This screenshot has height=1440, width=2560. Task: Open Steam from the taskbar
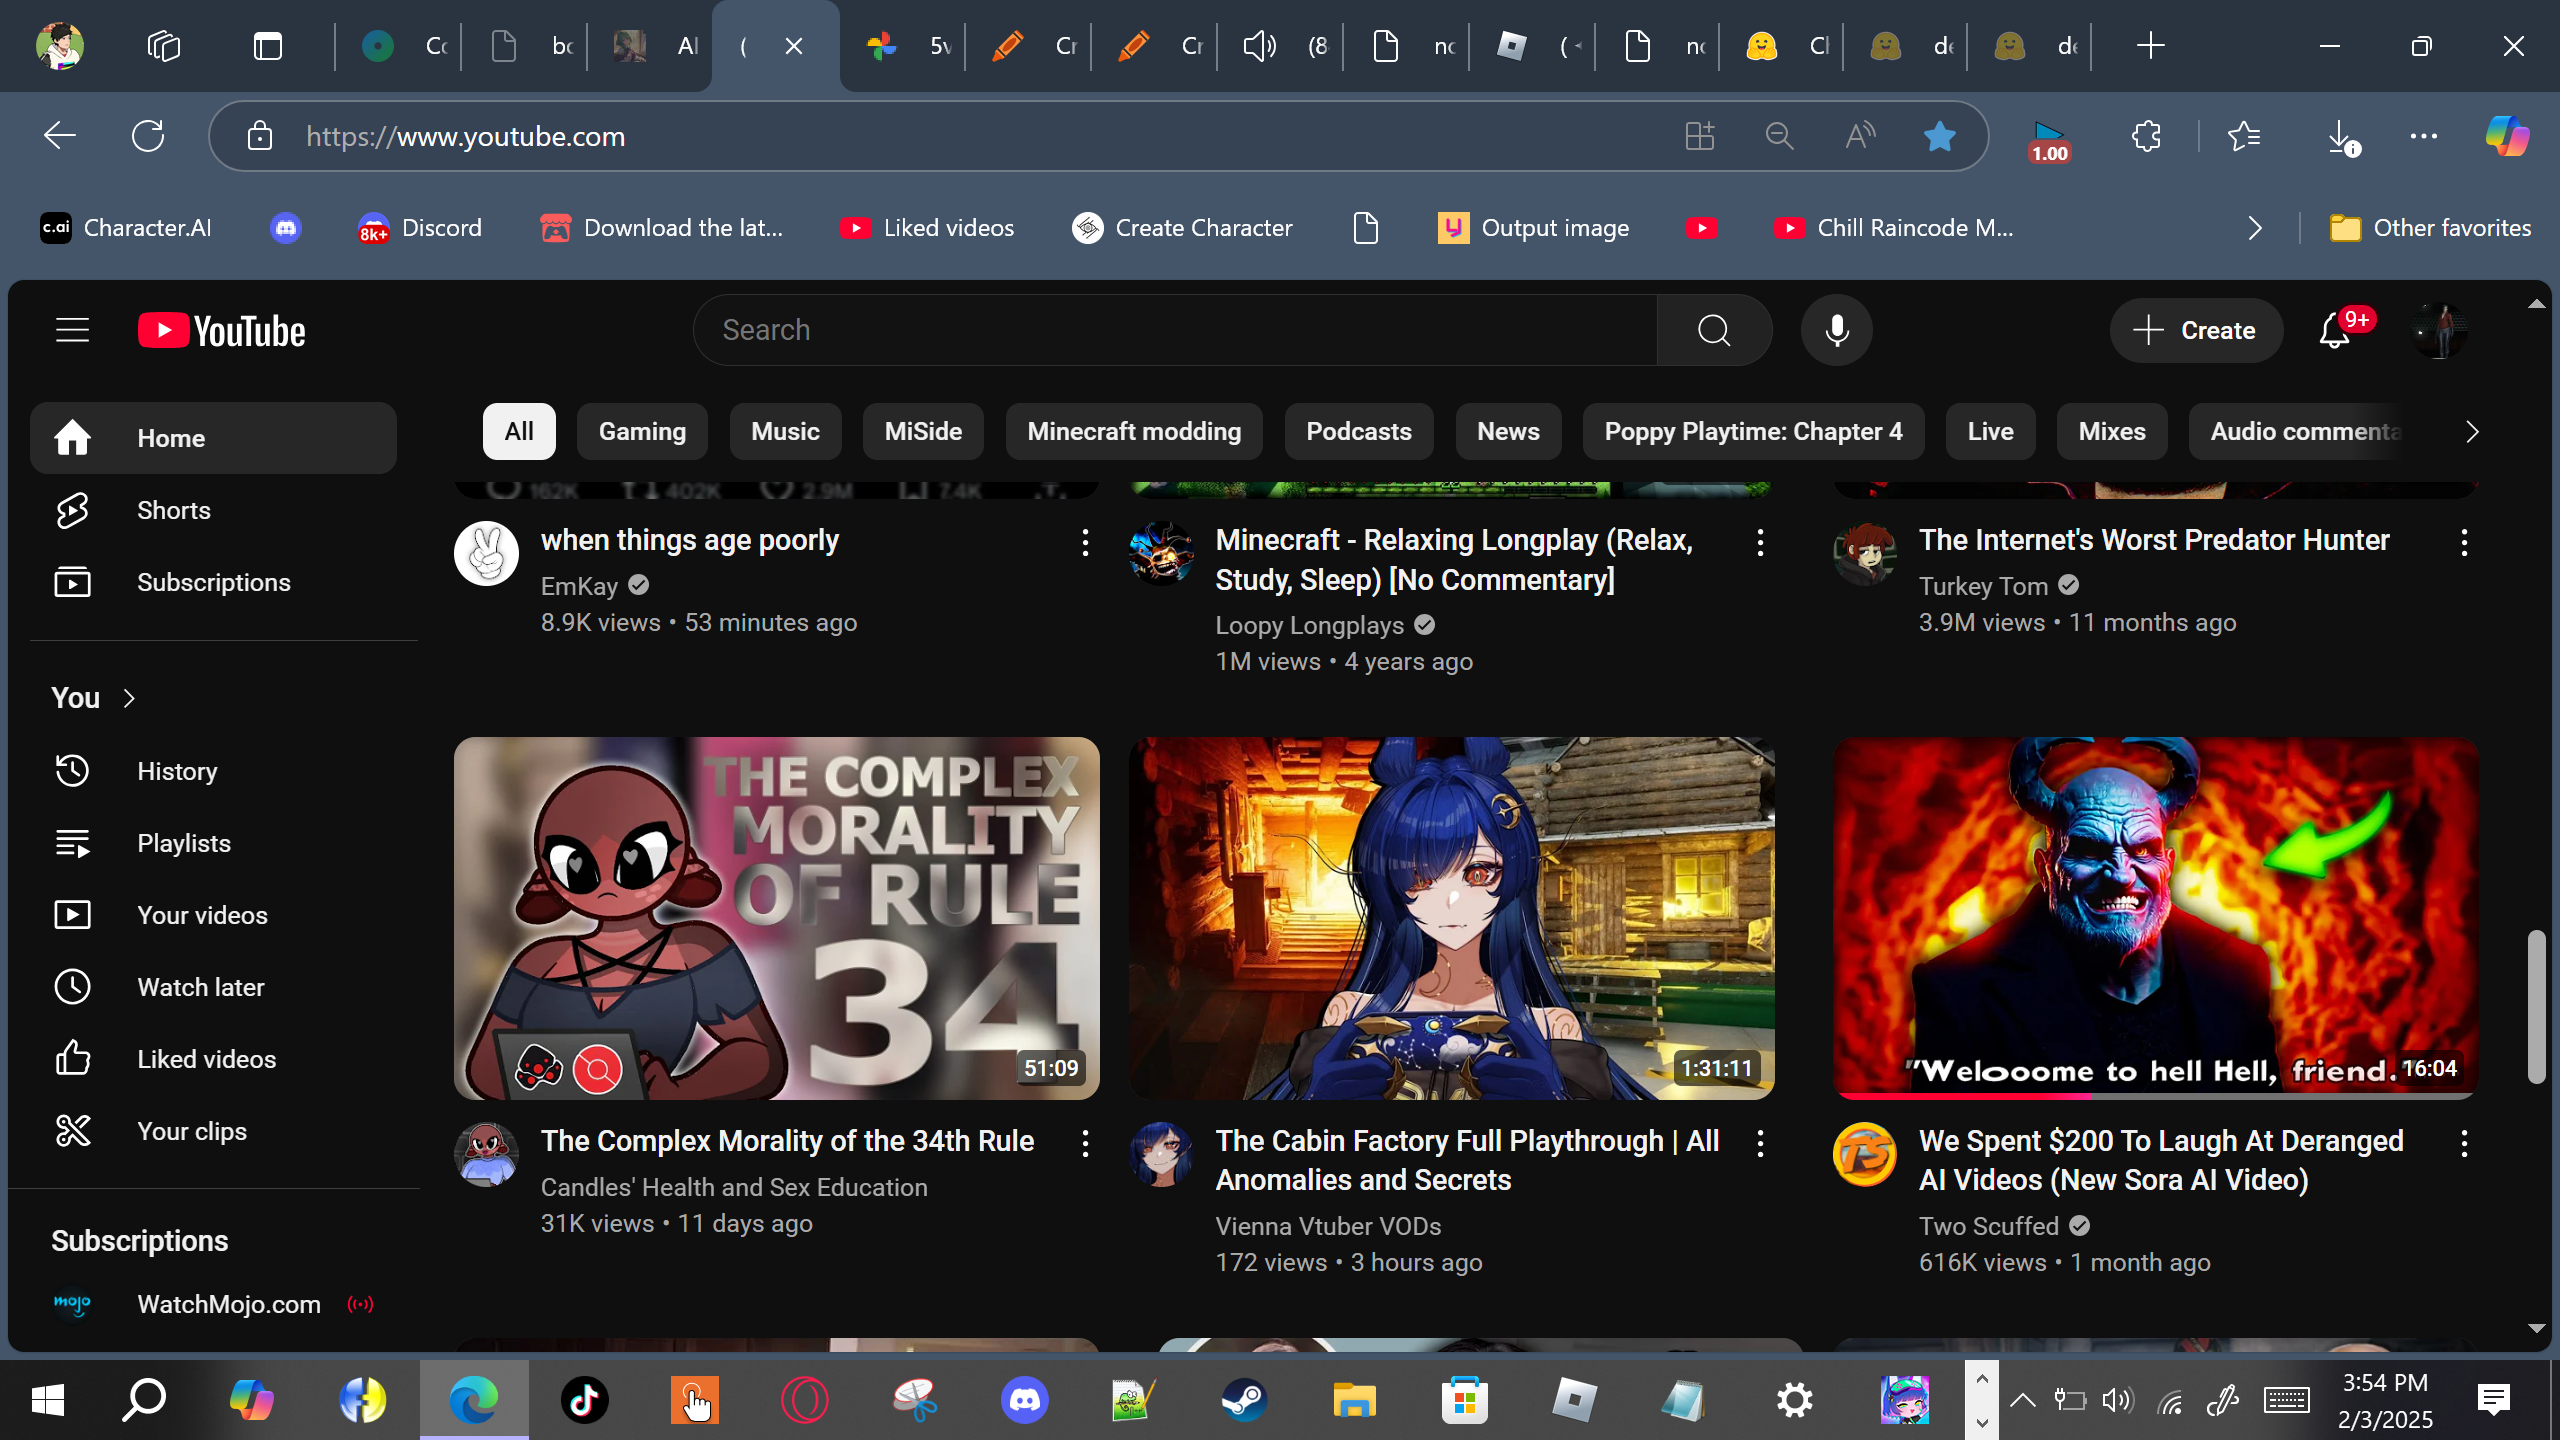(x=1244, y=1400)
